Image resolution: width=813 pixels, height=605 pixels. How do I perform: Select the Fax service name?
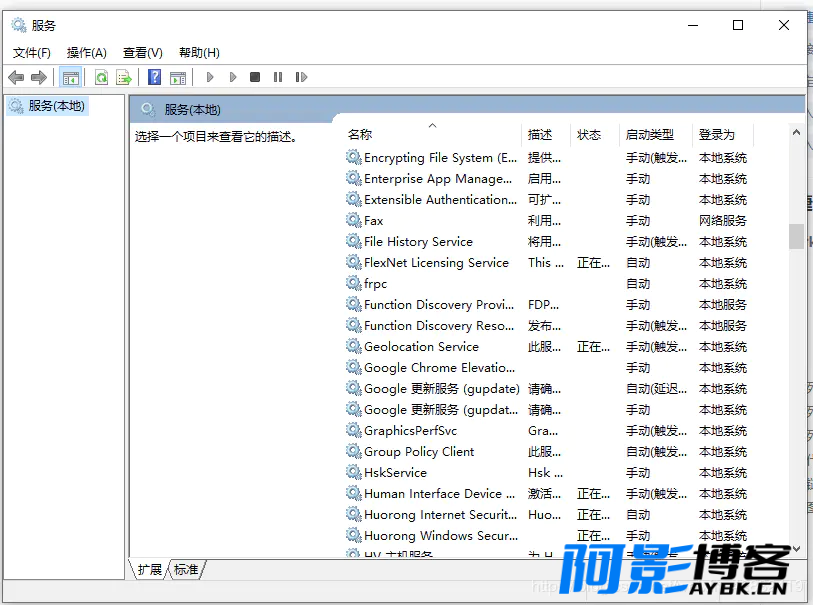coord(373,221)
